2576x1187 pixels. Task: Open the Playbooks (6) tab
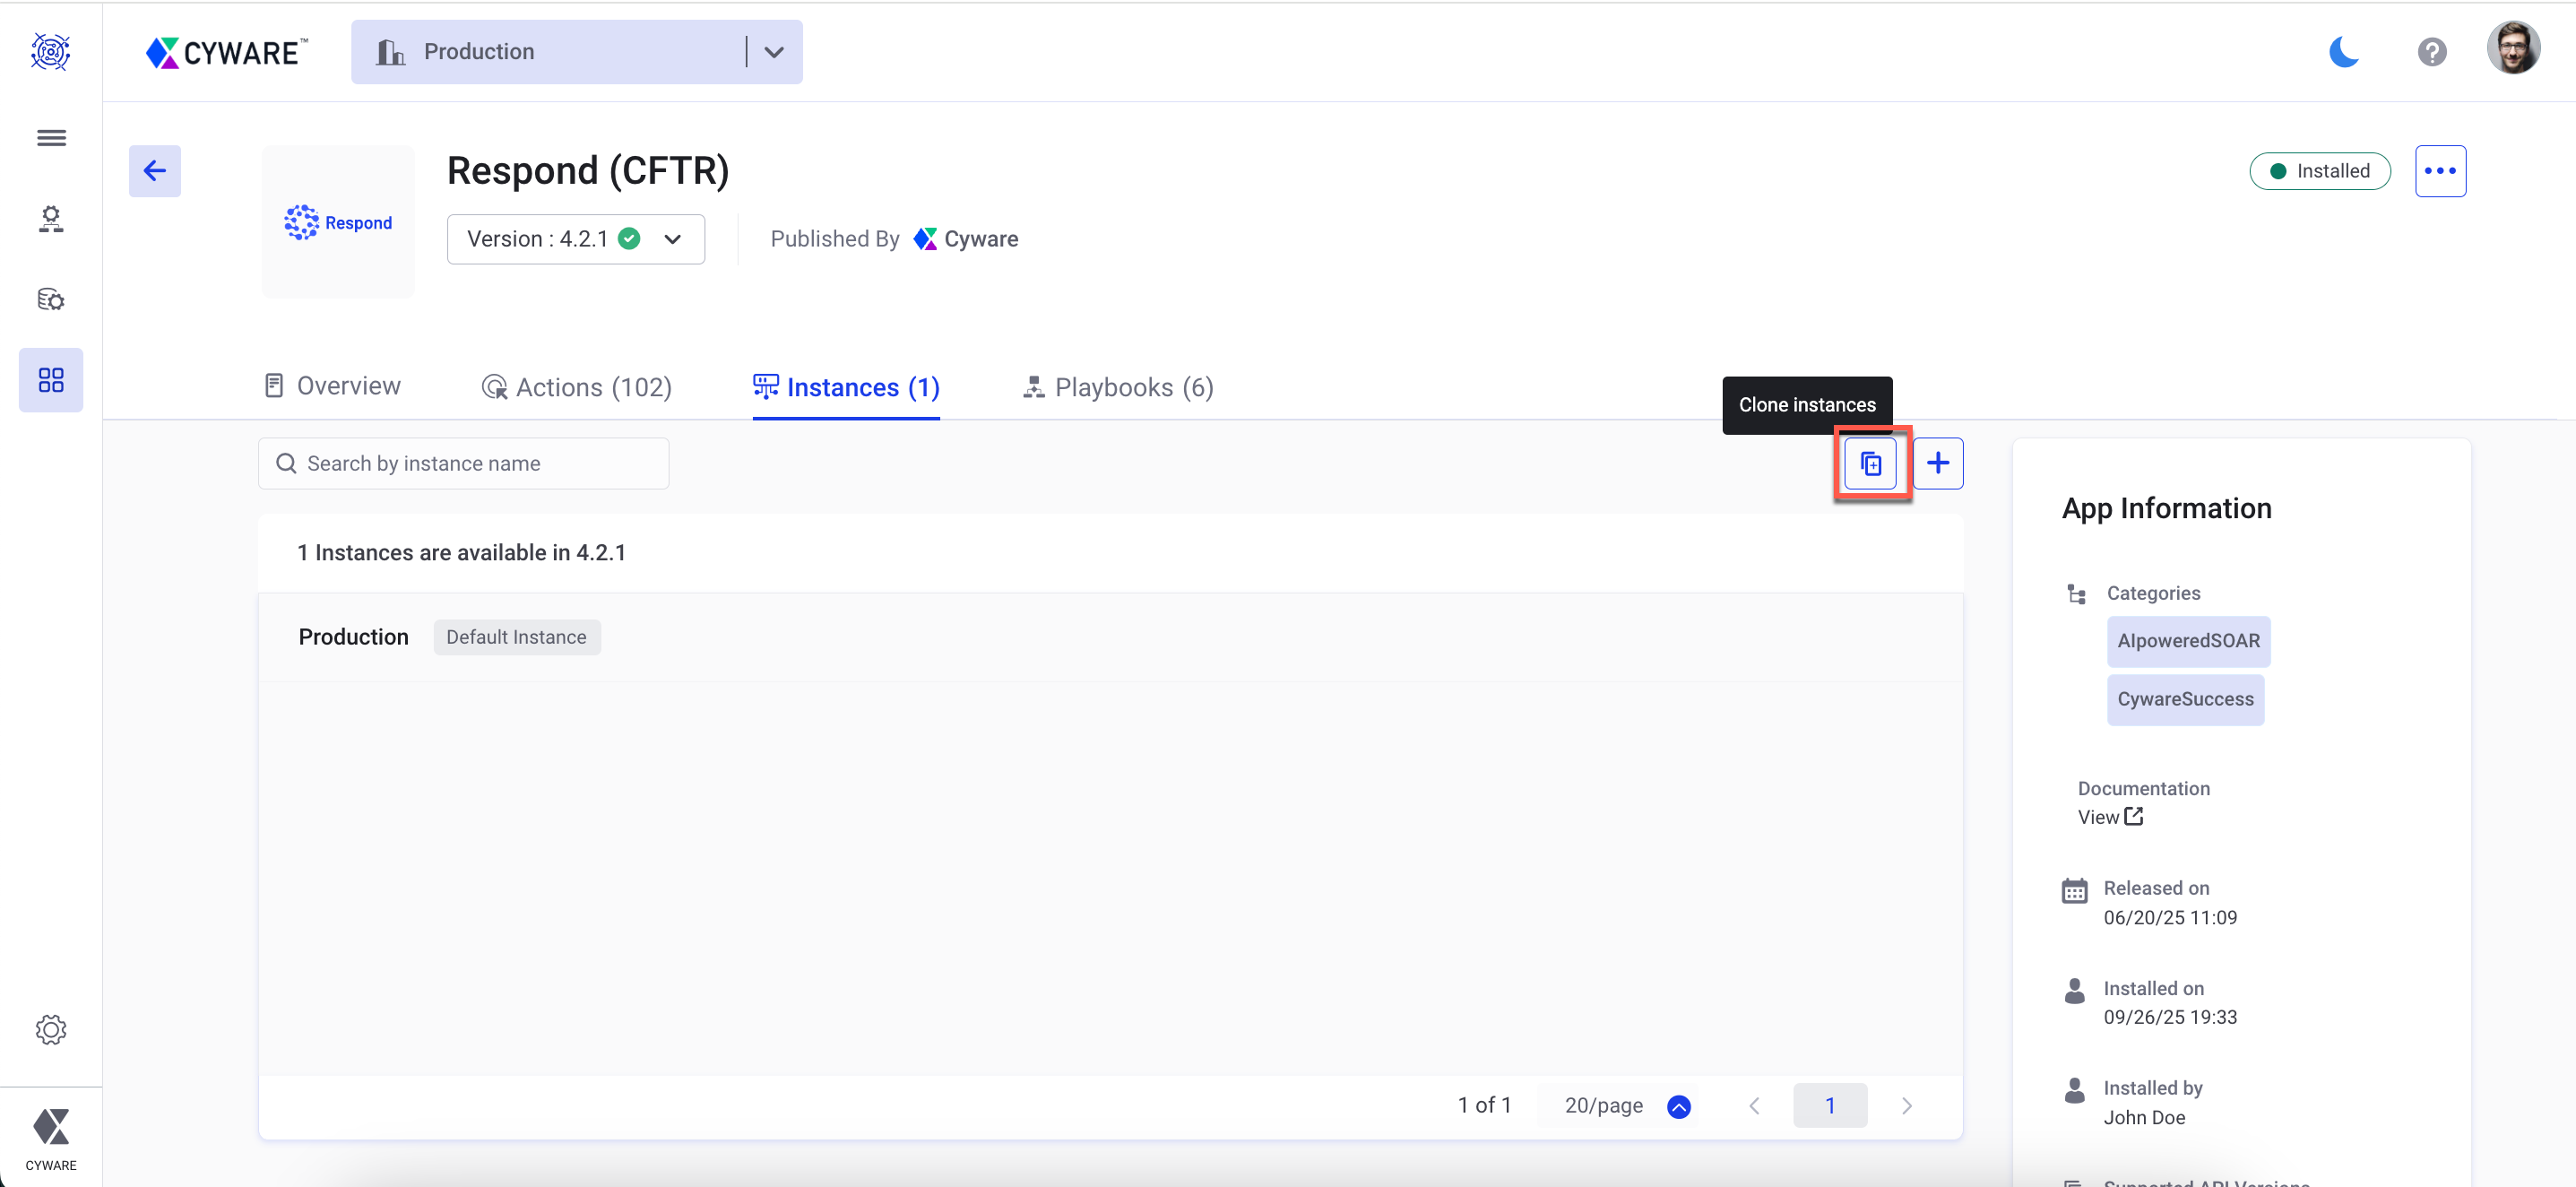[x=1118, y=387]
